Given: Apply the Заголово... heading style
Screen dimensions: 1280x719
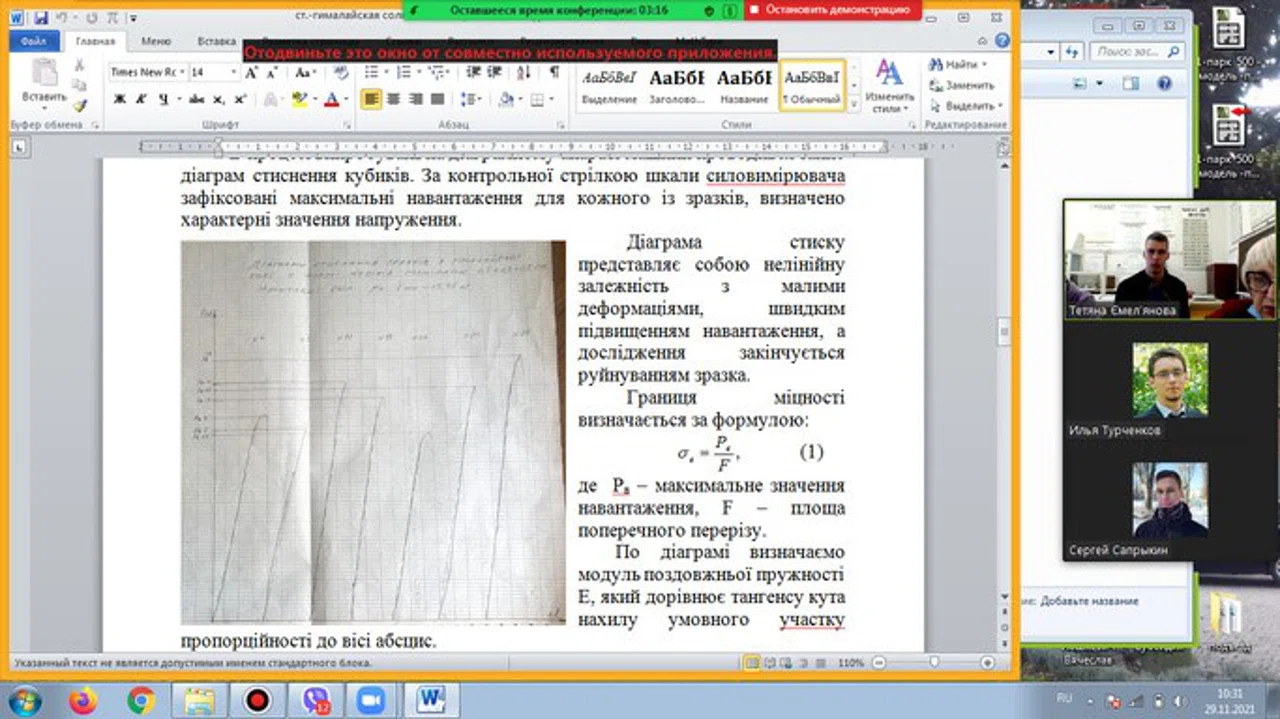Looking at the screenshot, I should [676, 85].
